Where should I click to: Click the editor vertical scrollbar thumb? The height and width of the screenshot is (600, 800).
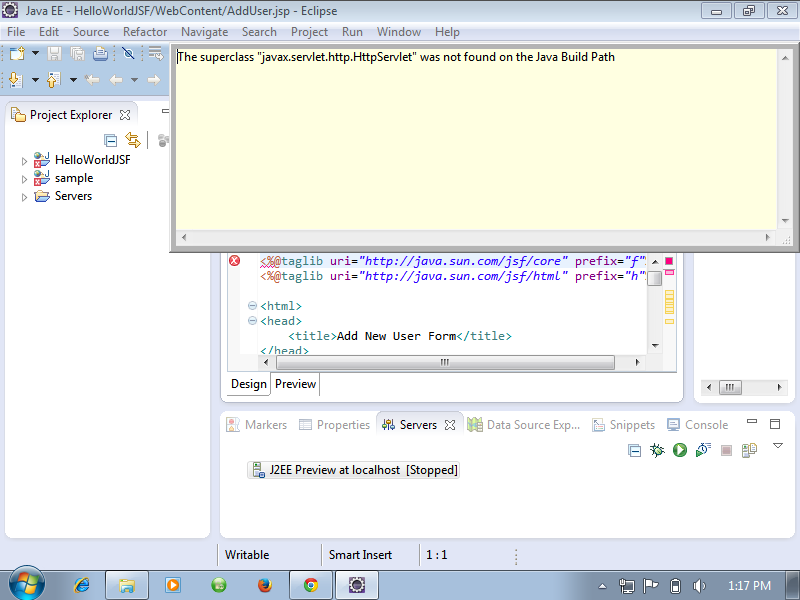(x=655, y=279)
